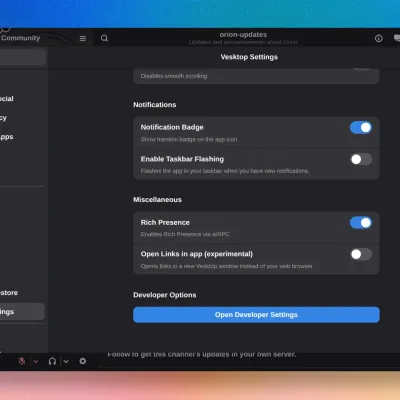Click the orion-updates channel title

coord(243,34)
